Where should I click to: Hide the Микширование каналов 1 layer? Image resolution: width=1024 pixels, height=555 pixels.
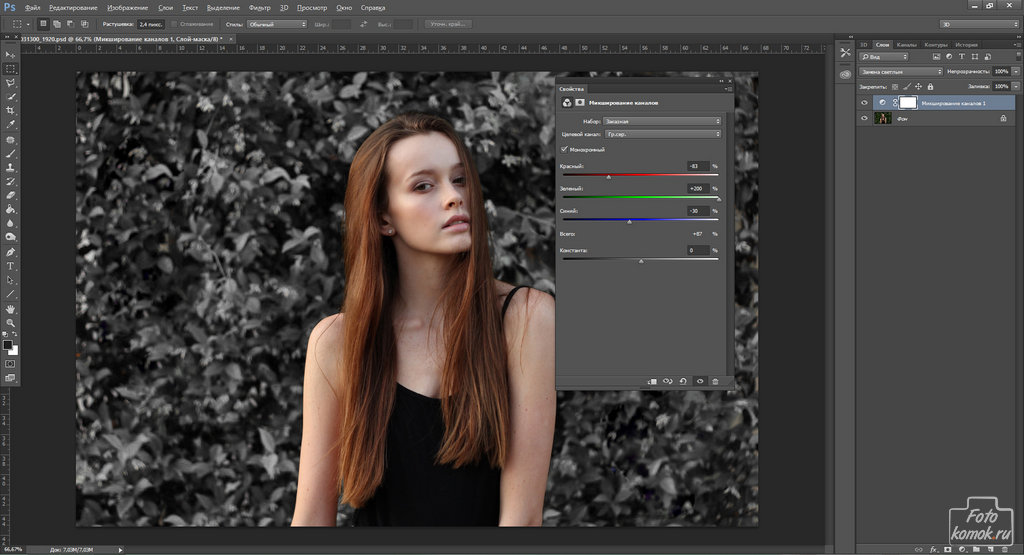click(864, 103)
